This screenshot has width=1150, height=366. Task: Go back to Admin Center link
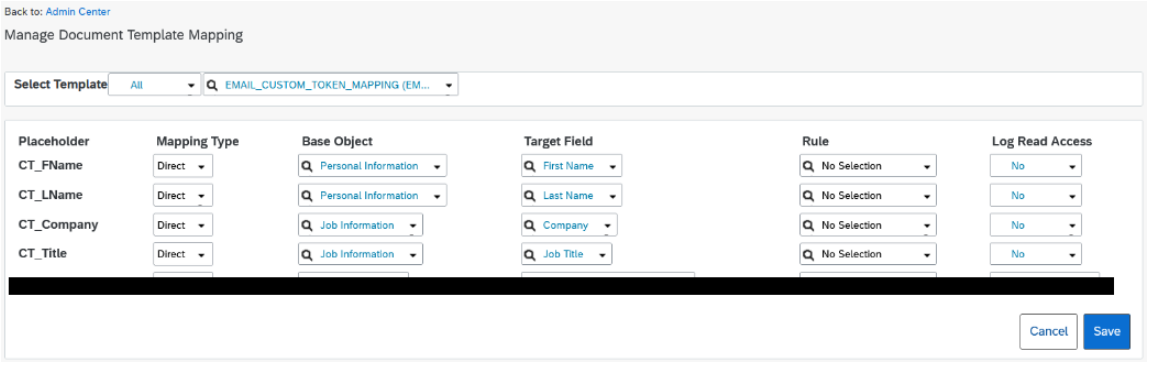point(78,12)
